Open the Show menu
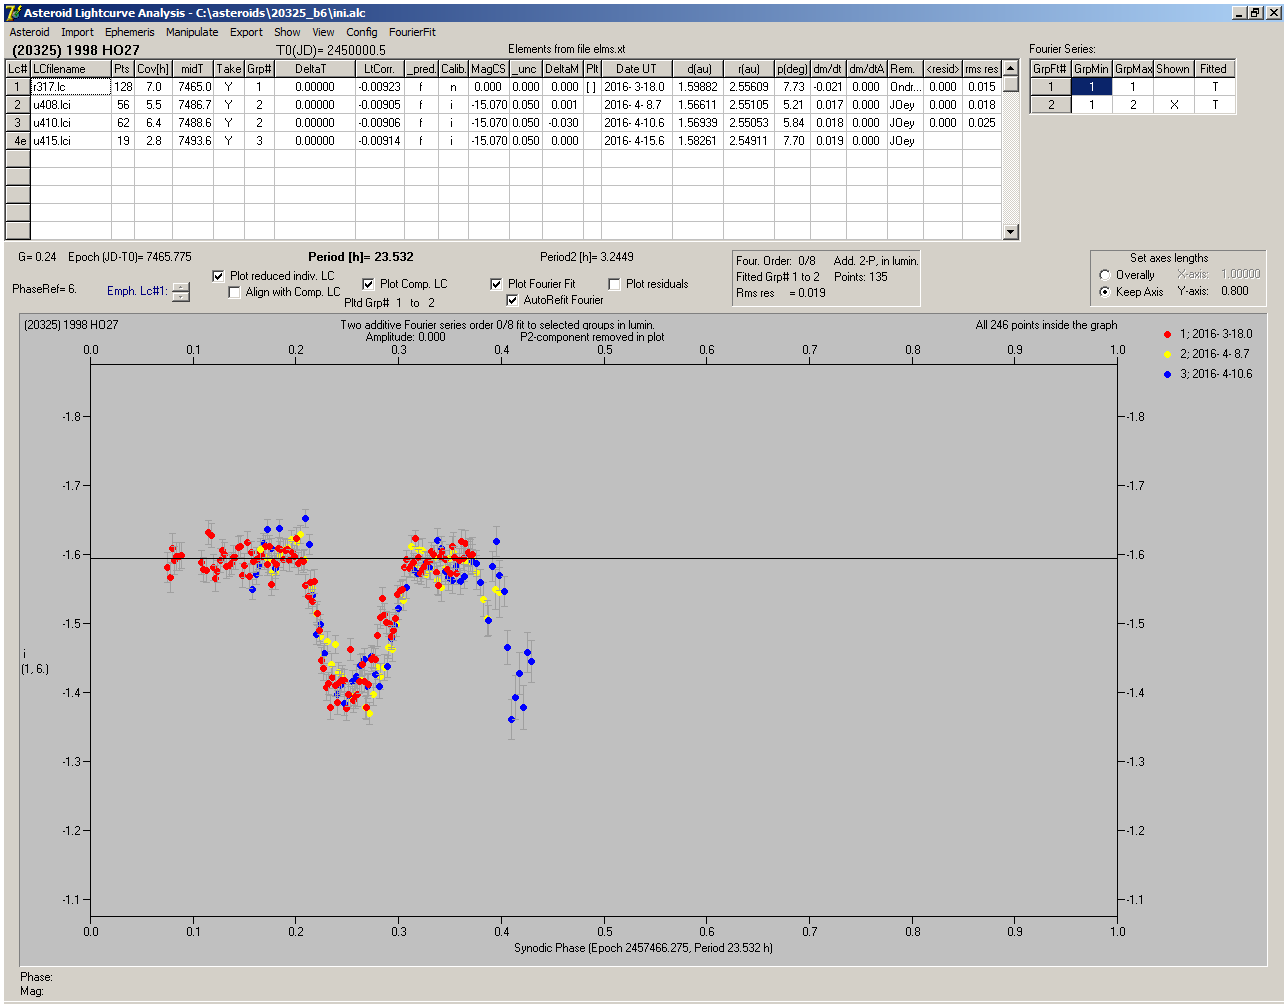This screenshot has width=1288, height=1004. click(x=287, y=32)
